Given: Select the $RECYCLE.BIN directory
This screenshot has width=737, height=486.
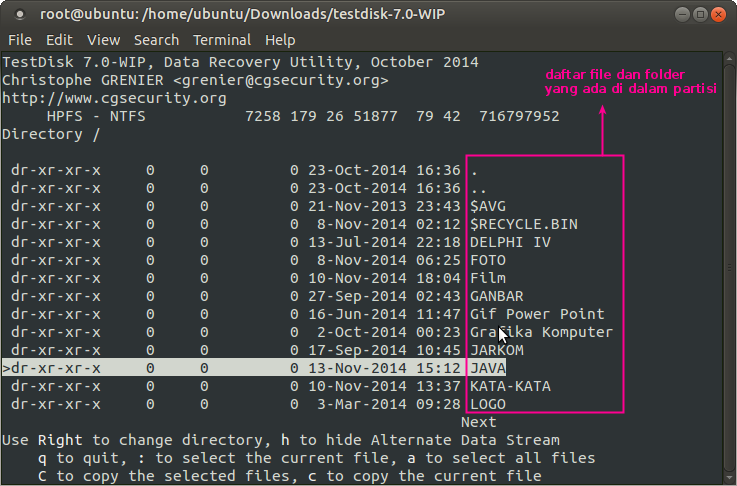Looking at the screenshot, I should coord(523,224).
